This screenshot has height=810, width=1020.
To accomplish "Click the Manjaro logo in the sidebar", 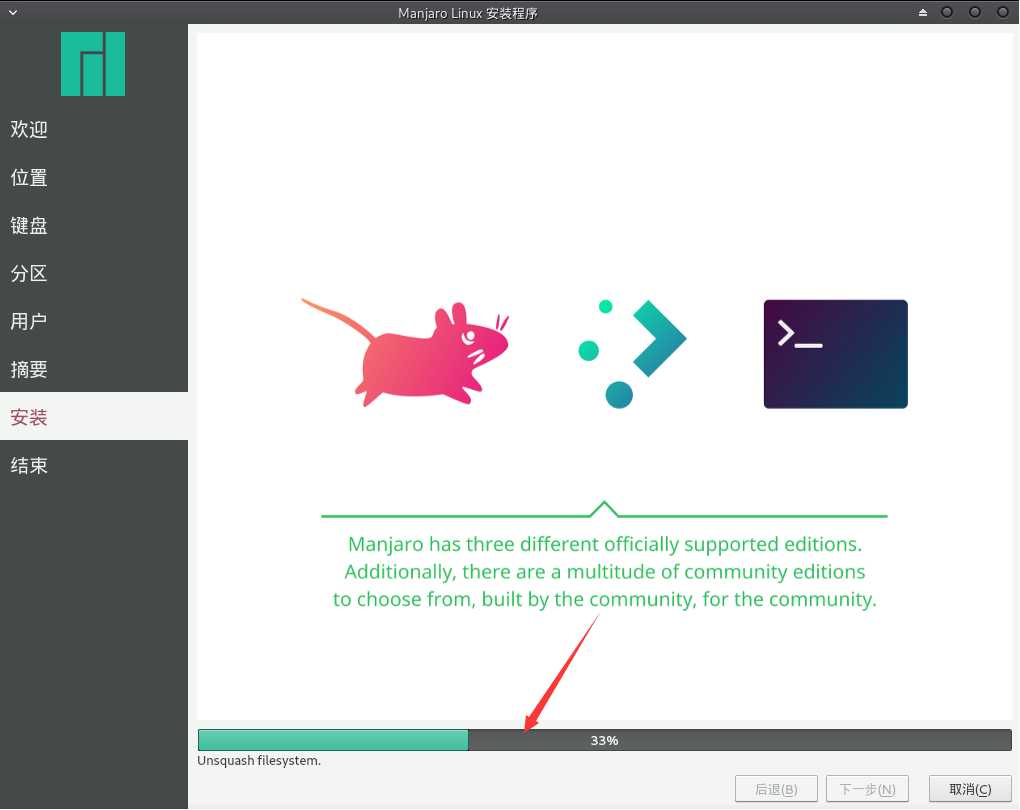I will 93,64.
